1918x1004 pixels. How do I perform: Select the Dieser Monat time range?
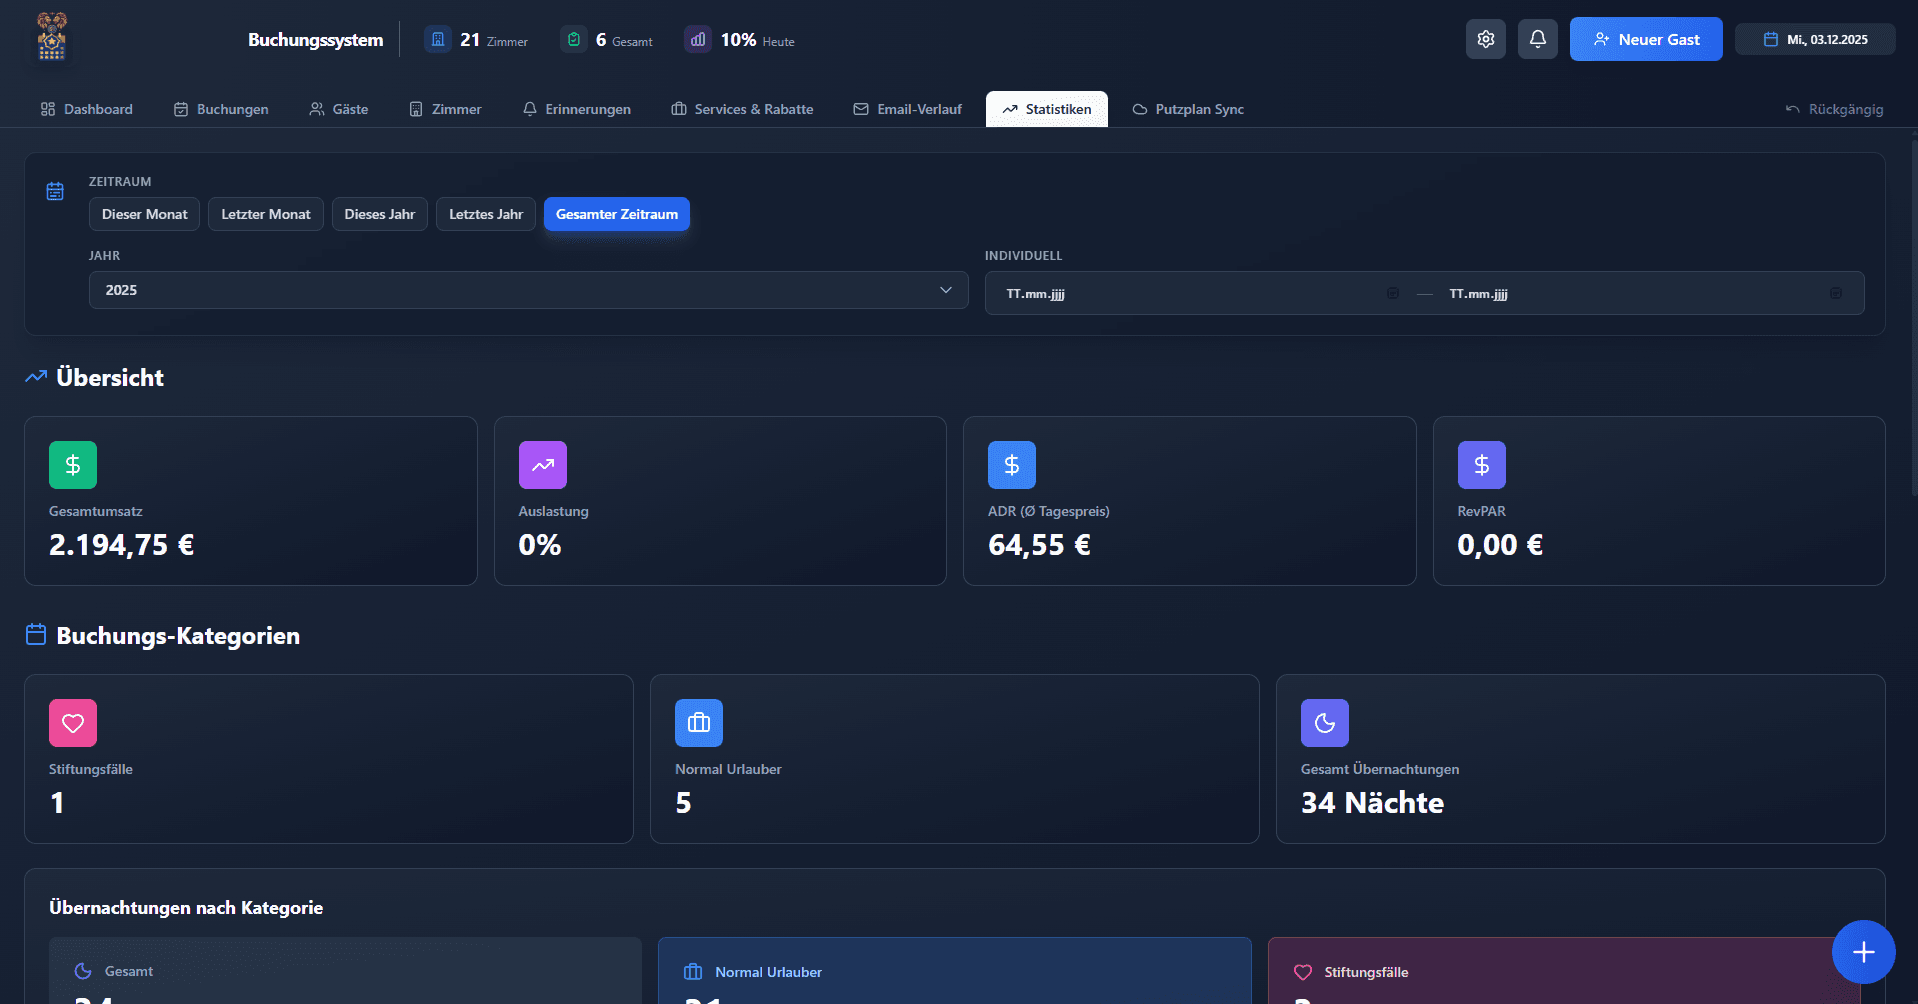(x=144, y=214)
